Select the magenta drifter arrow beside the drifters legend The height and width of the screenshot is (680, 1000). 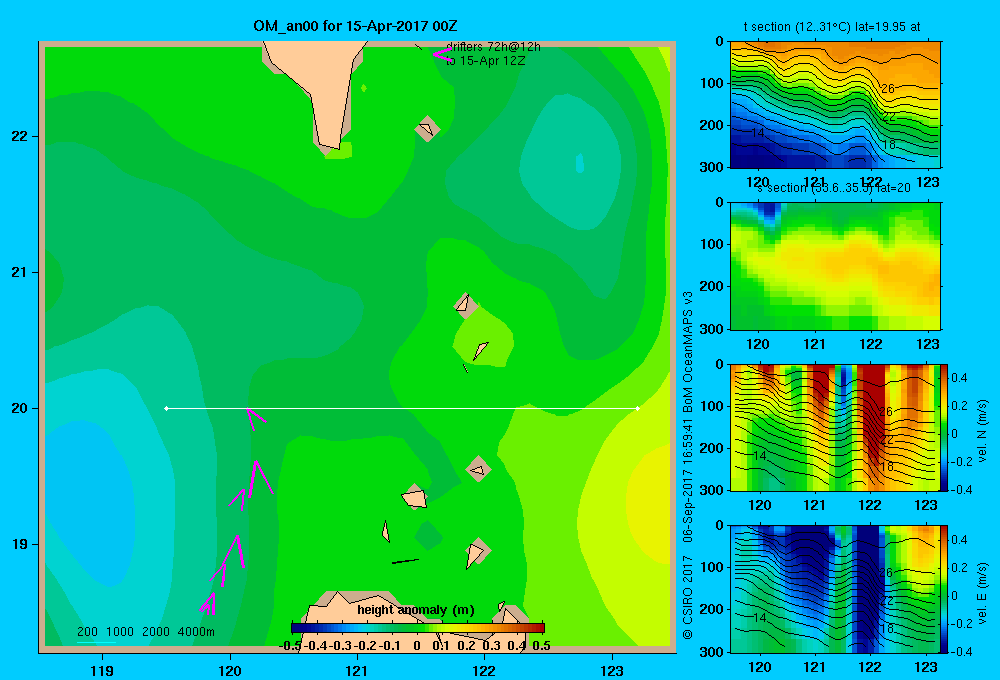click(x=442, y=54)
